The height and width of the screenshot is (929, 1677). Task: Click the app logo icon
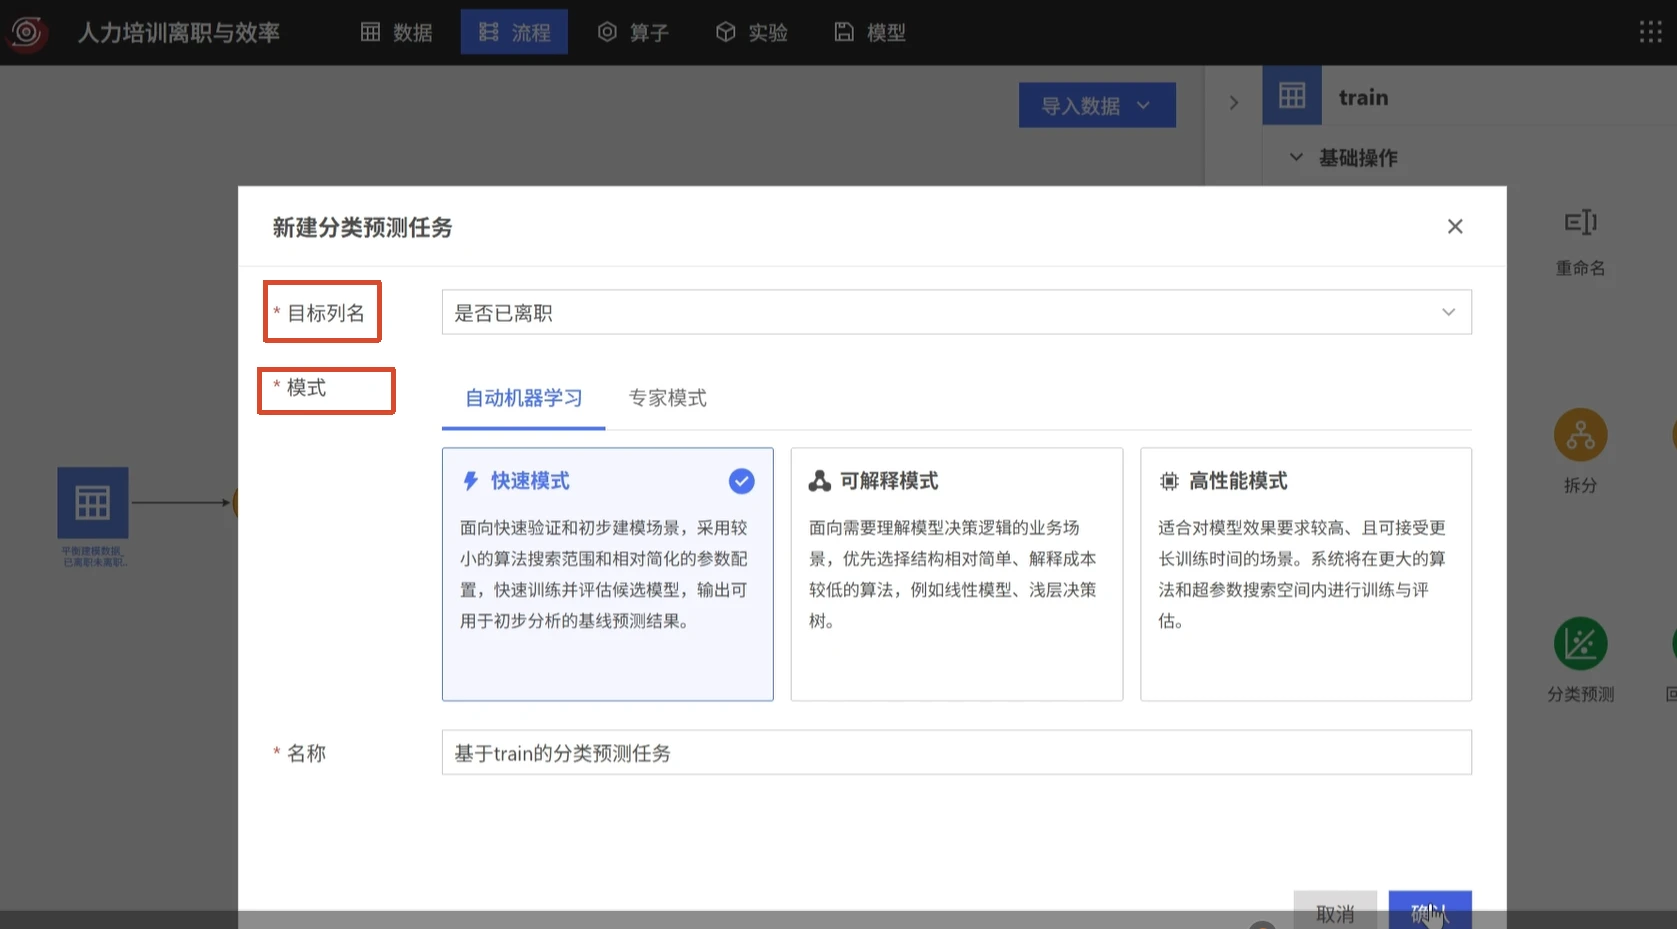27,33
